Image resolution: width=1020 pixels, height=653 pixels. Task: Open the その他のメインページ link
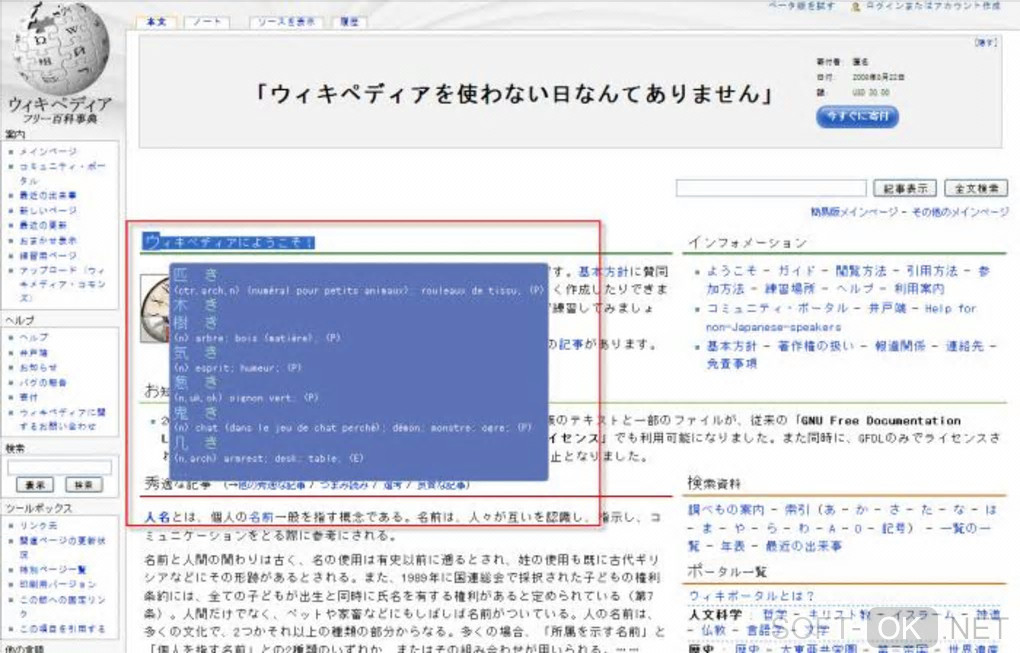tap(961, 212)
